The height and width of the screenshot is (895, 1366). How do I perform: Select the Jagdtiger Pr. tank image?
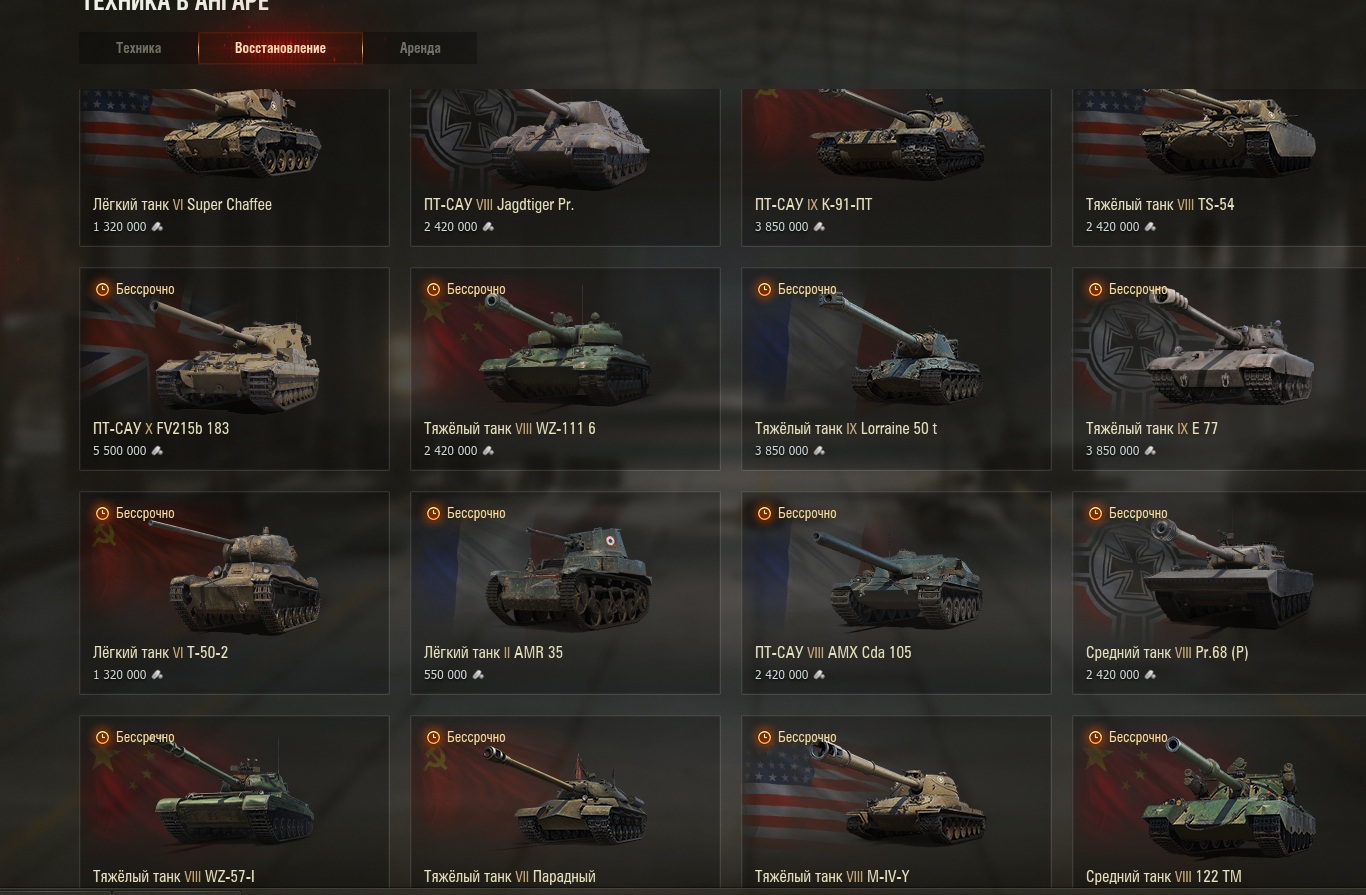pos(565,138)
